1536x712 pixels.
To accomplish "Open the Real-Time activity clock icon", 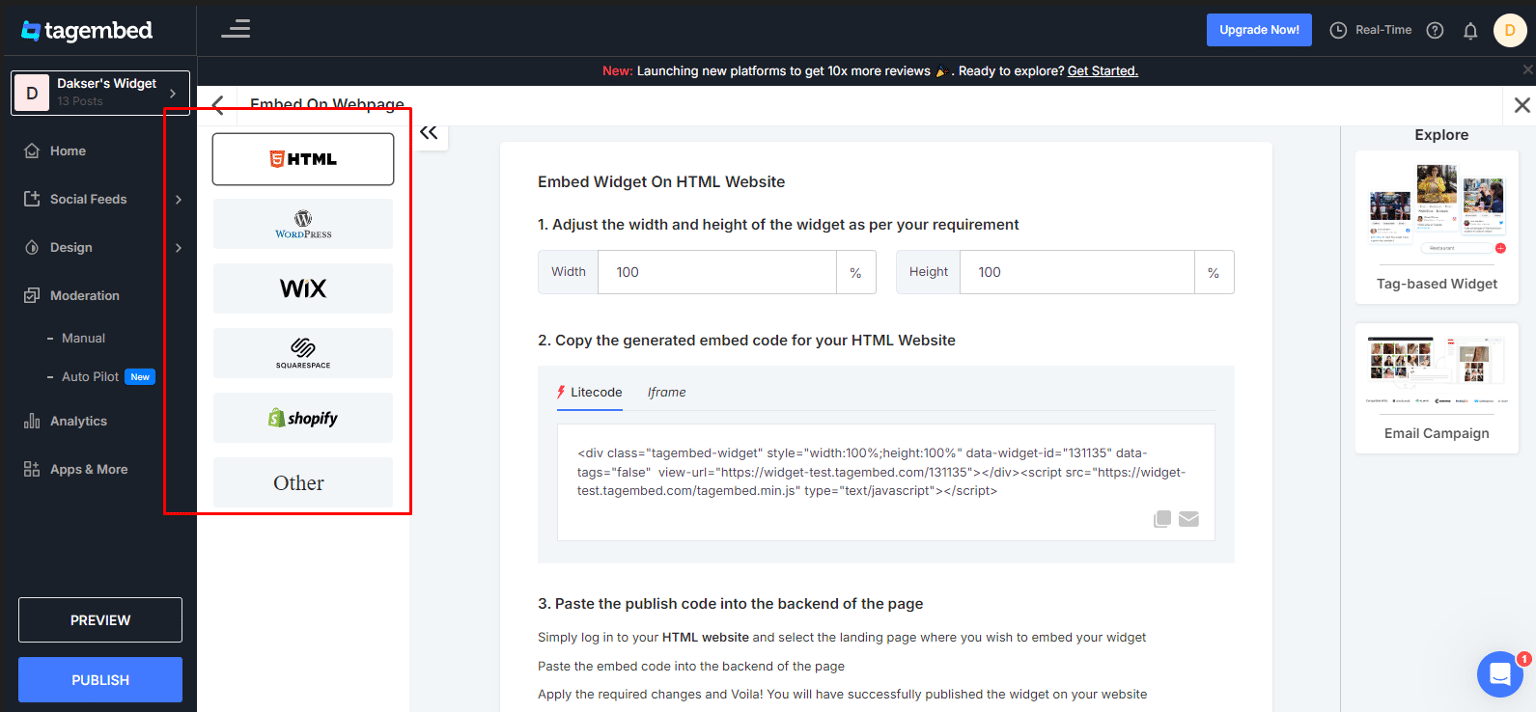I will (1338, 30).
